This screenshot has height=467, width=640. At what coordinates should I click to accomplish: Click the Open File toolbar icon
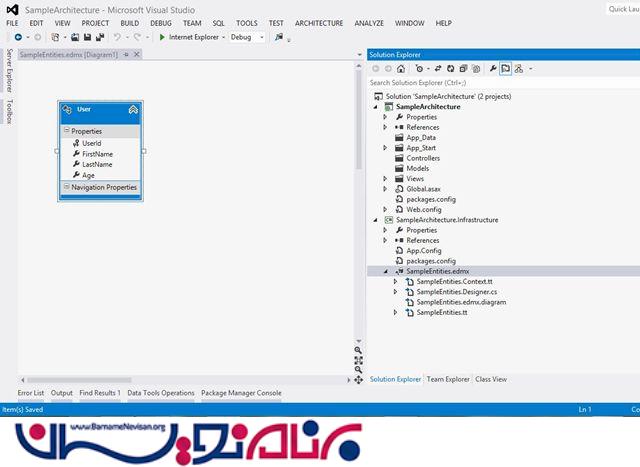pos(75,37)
